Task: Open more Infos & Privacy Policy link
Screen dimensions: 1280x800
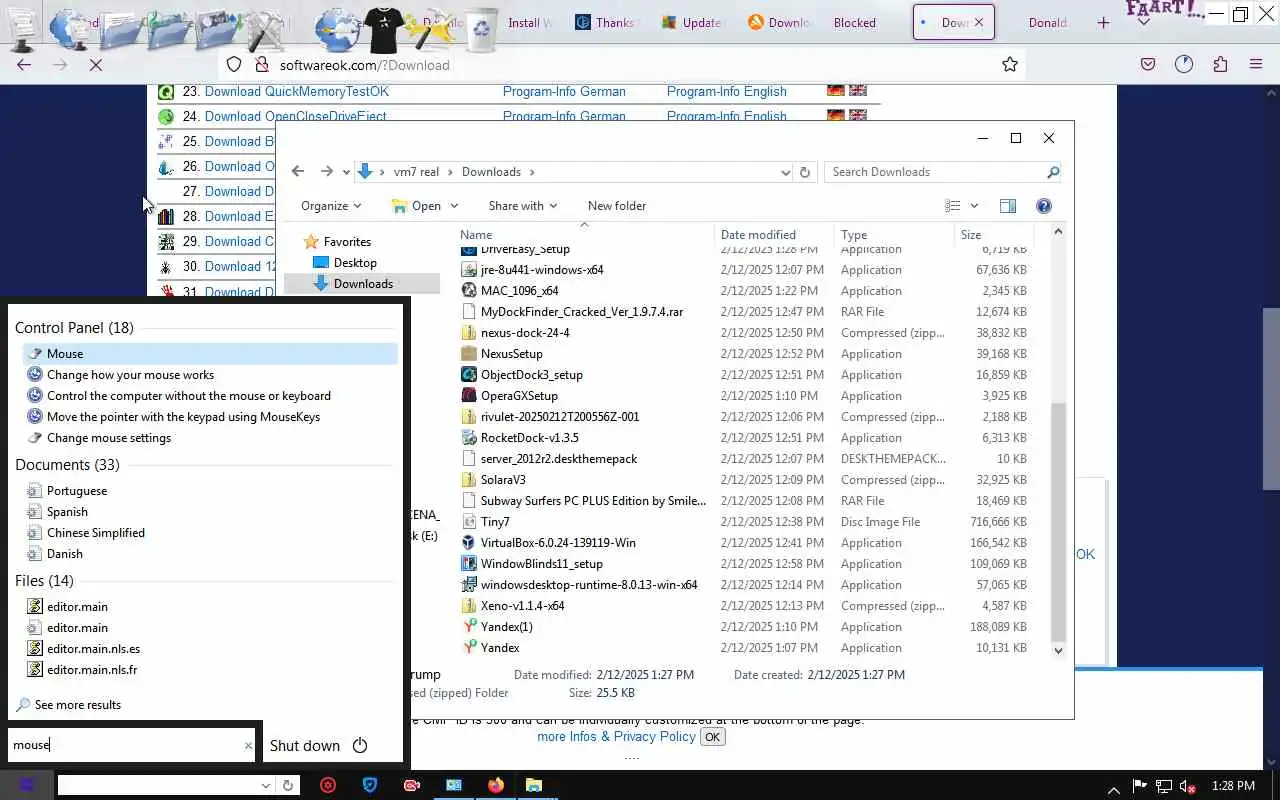Action: [x=616, y=736]
